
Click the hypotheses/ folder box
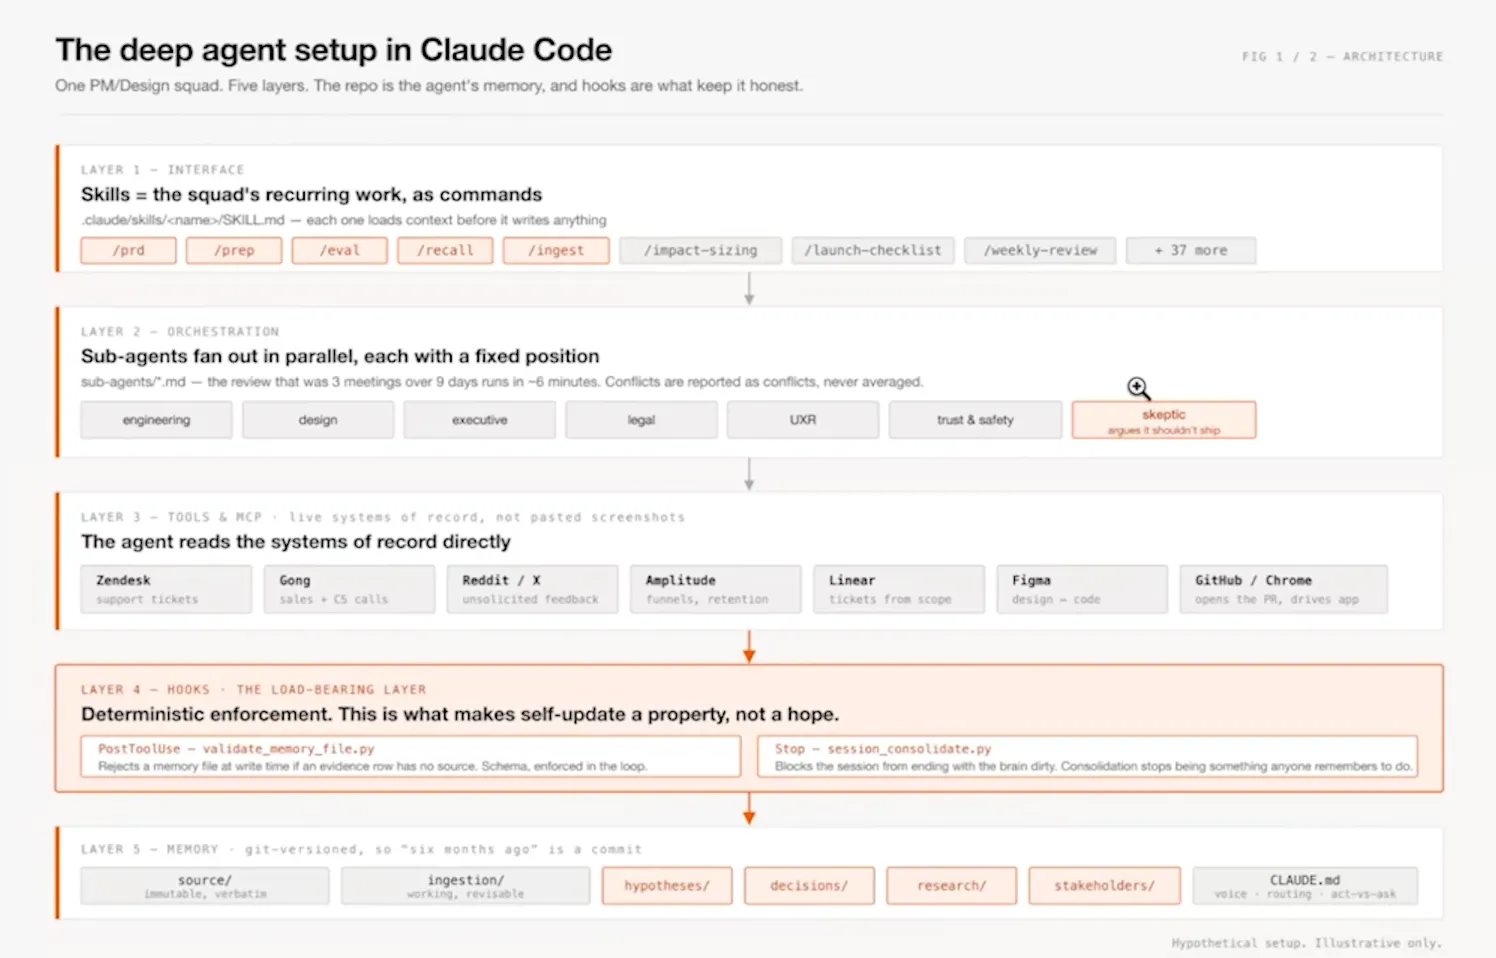click(667, 886)
